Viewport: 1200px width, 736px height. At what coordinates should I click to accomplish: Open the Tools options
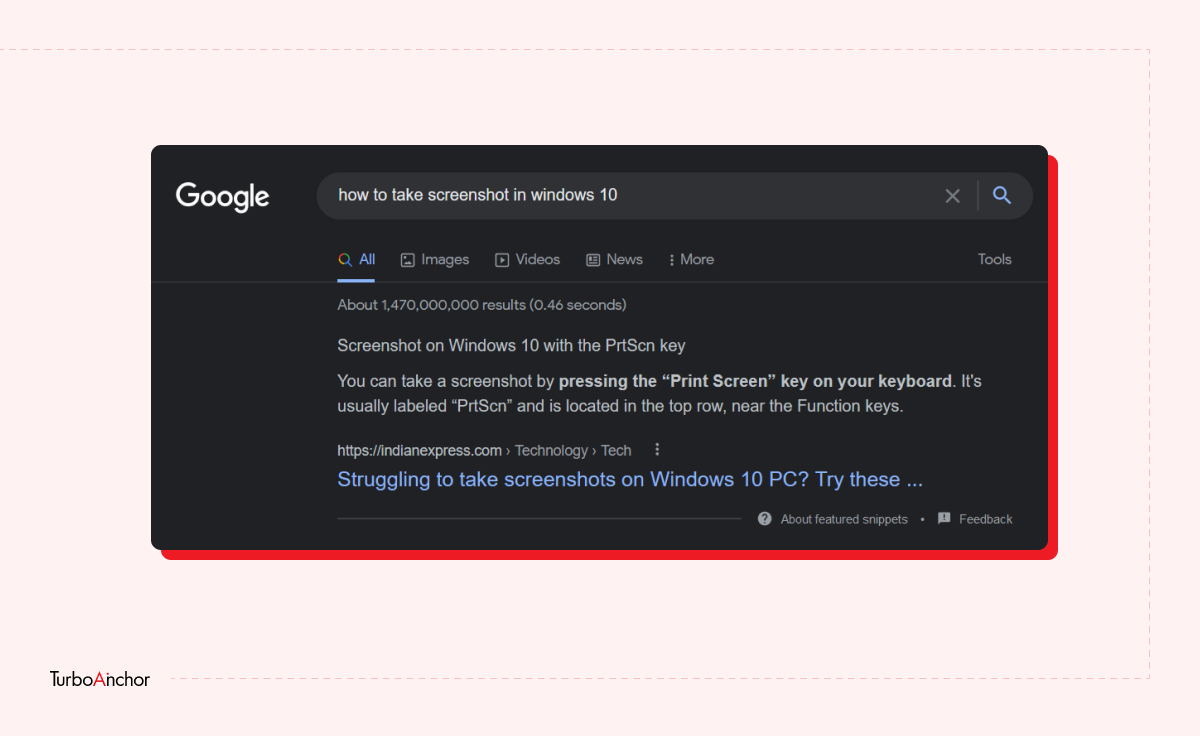(995, 259)
